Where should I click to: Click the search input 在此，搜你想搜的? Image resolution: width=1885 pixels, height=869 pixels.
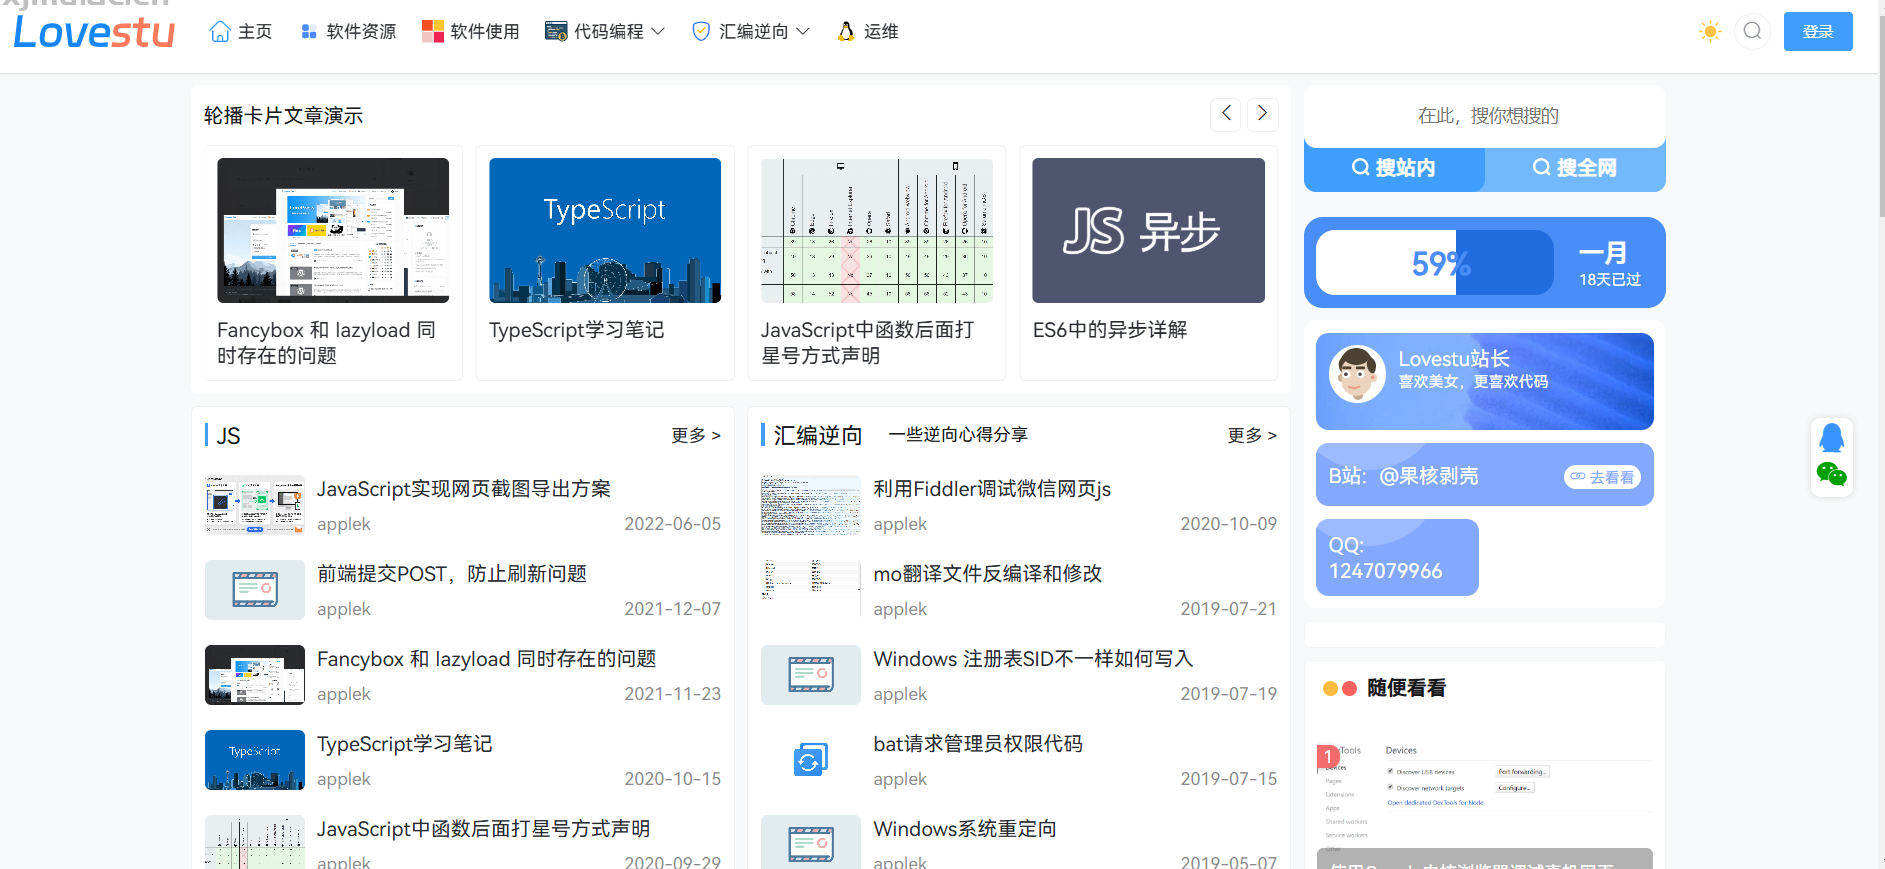coord(1485,116)
